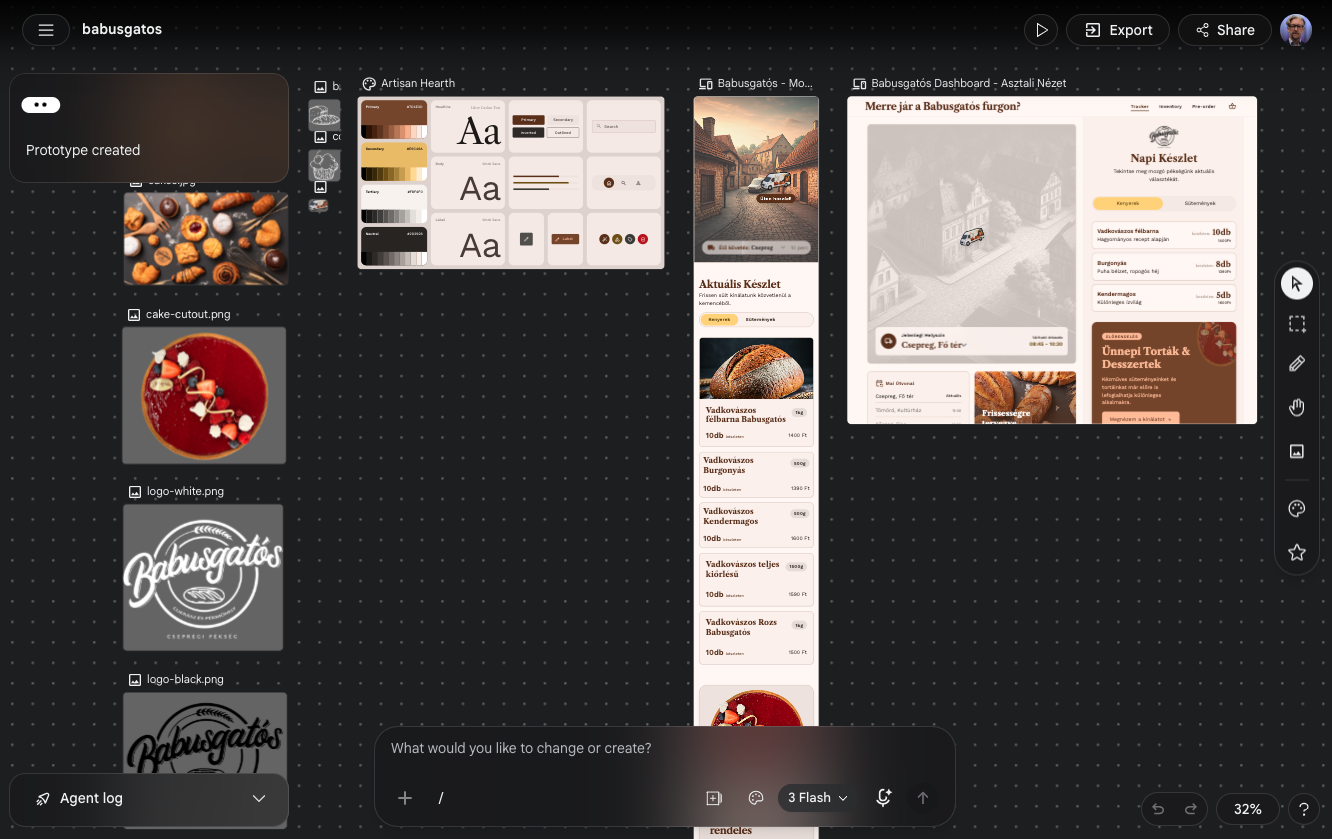Image resolution: width=1332 pixels, height=839 pixels.
Task: Activate the hand pan tool
Action: coord(1297,407)
